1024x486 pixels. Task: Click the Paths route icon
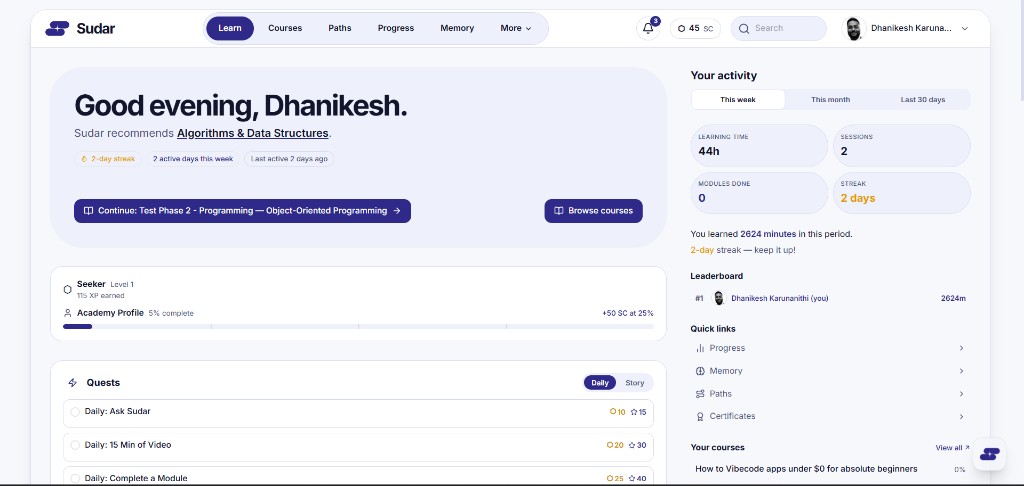(x=700, y=394)
